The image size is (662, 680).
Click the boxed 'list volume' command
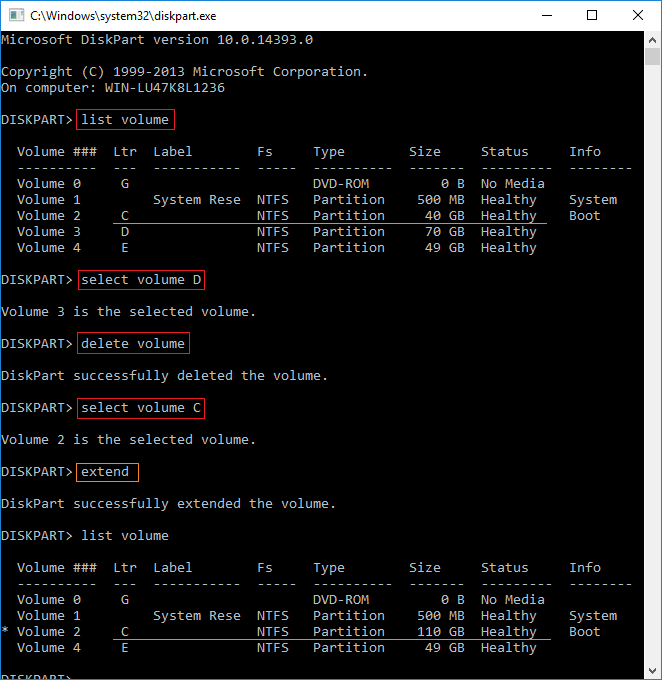pos(125,120)
